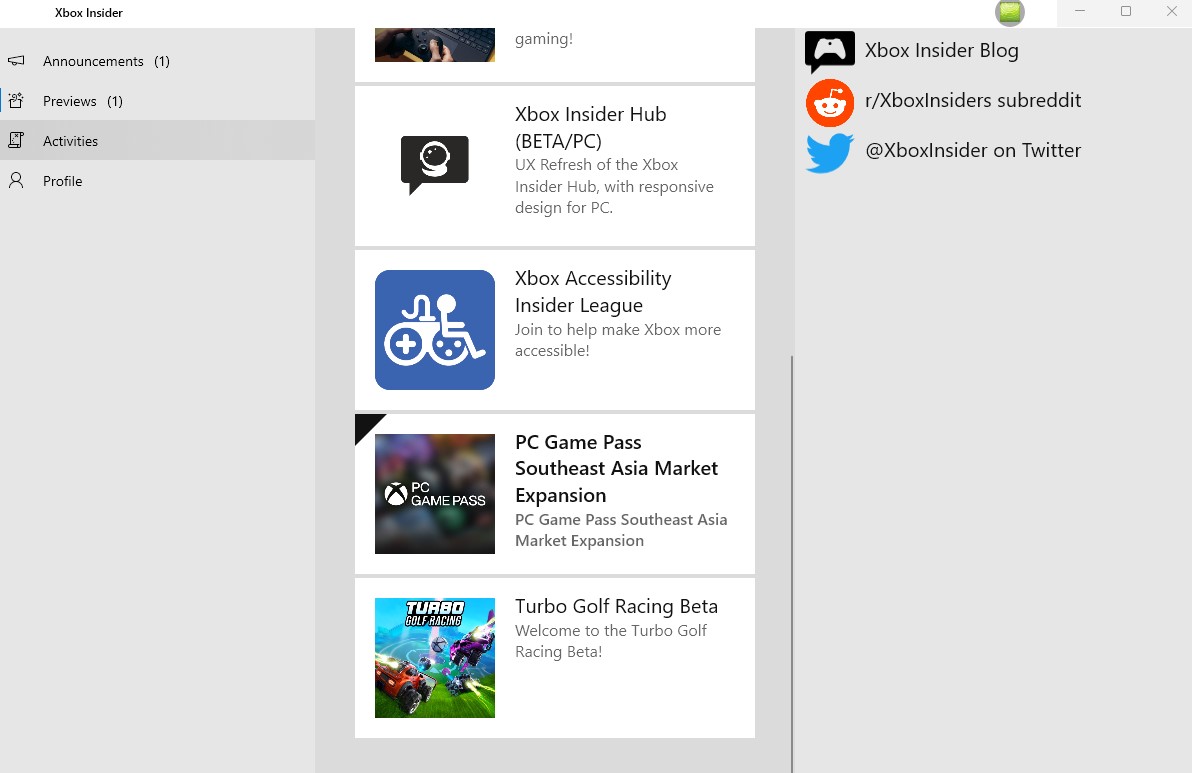Image resolution: width=1192 pixels, height=773 pixels.
Task: Click the vertical scrollbar of the previews list
Action: [791, 564]
